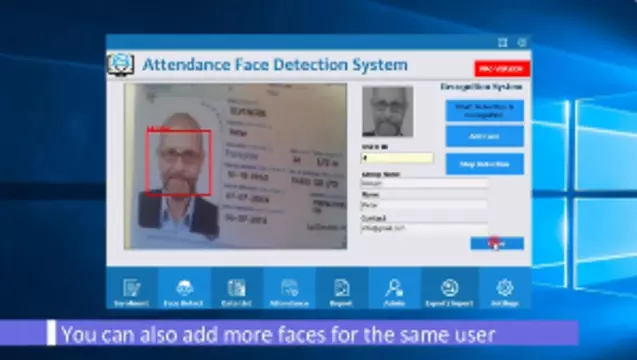Image resolution: width=637 pixels, height=360 pixels.
Task: Click the Contact email field
Action: [x=425, y=228]
